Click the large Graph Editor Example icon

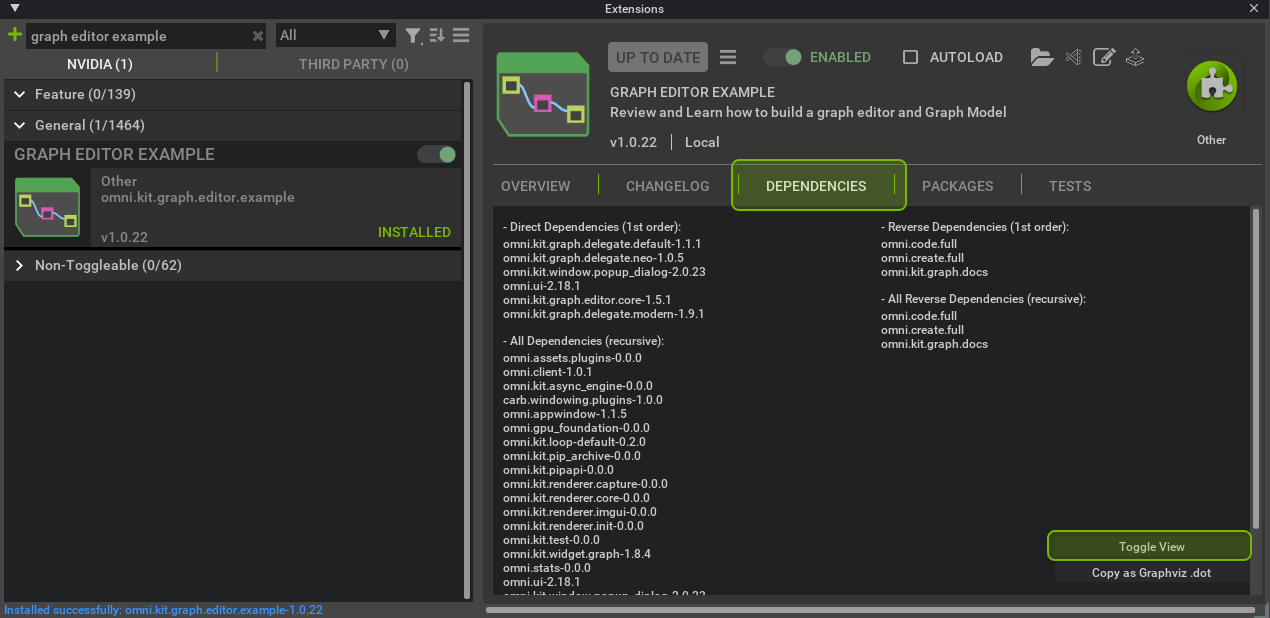pyautogui.click(x=543, y=94)
